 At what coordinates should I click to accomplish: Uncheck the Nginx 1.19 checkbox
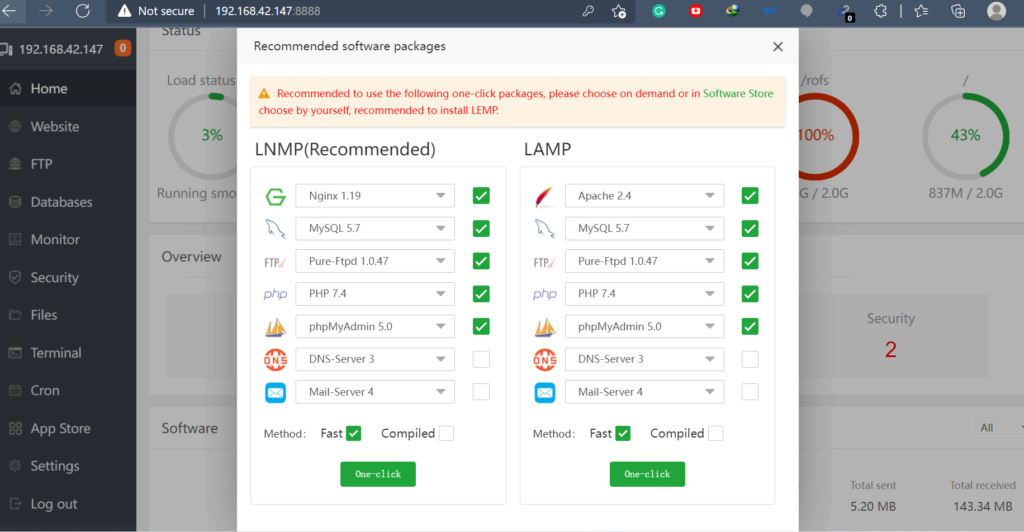tap(481, 196)
